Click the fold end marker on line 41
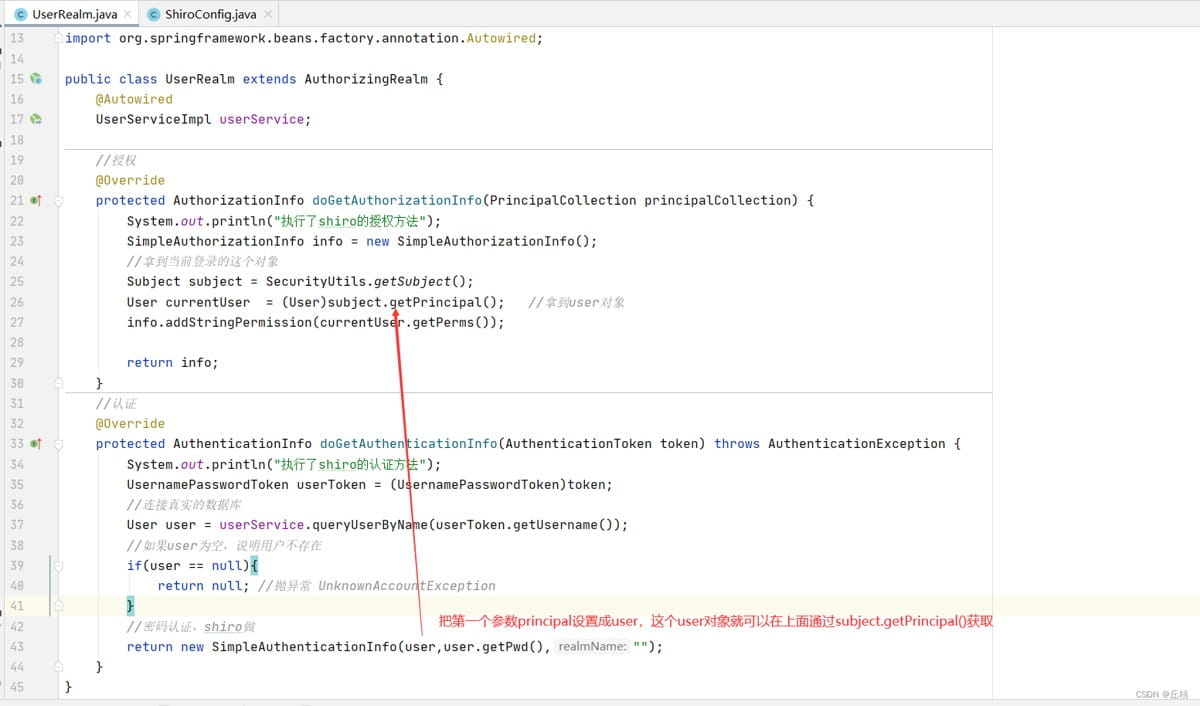This screenshot has height=706, width=1200. (58, 606)
